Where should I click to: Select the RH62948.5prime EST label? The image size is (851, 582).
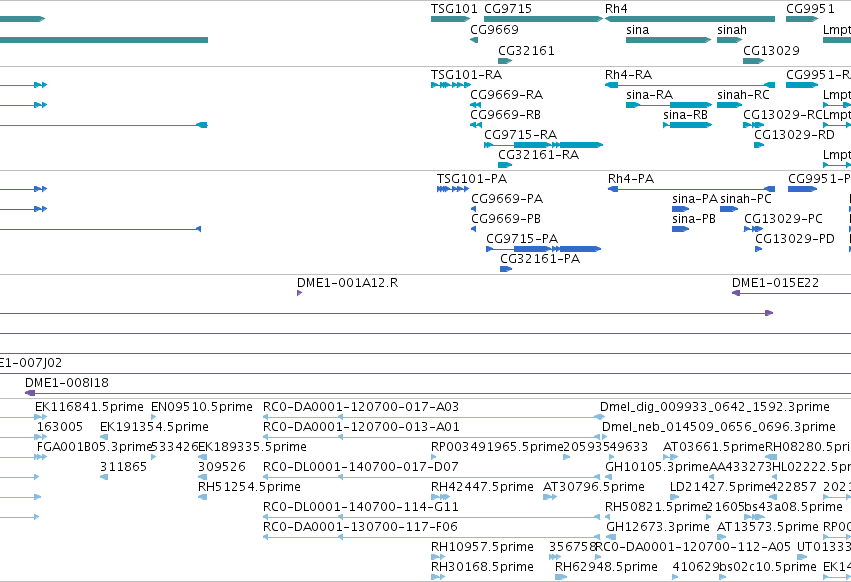tap(606, 567)
